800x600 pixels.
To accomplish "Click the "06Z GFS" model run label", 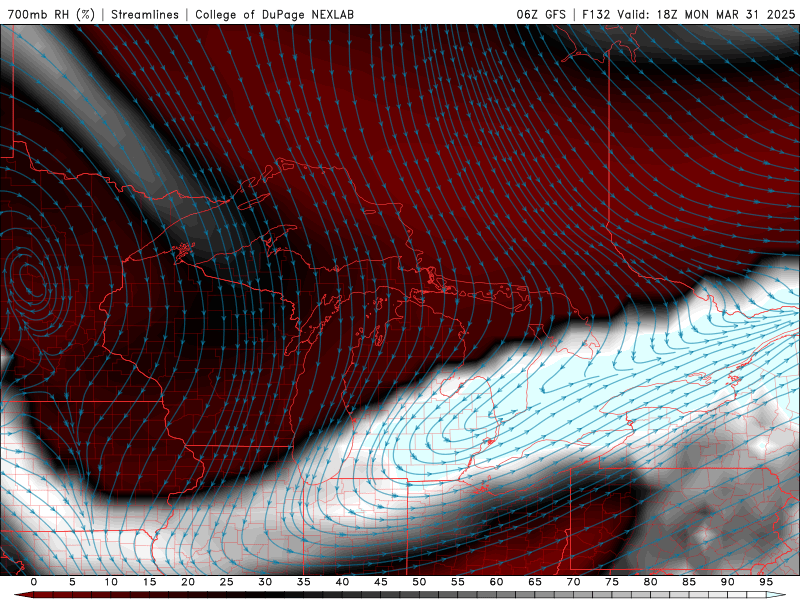I will [x=541, y=14].
